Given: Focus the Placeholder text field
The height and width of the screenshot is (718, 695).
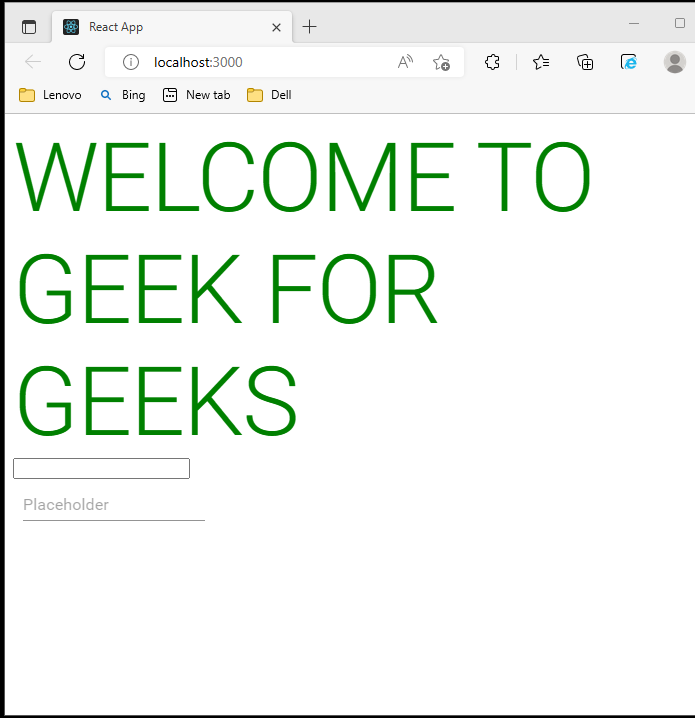Looking at the screenshot, I should [x=113, y=505].
